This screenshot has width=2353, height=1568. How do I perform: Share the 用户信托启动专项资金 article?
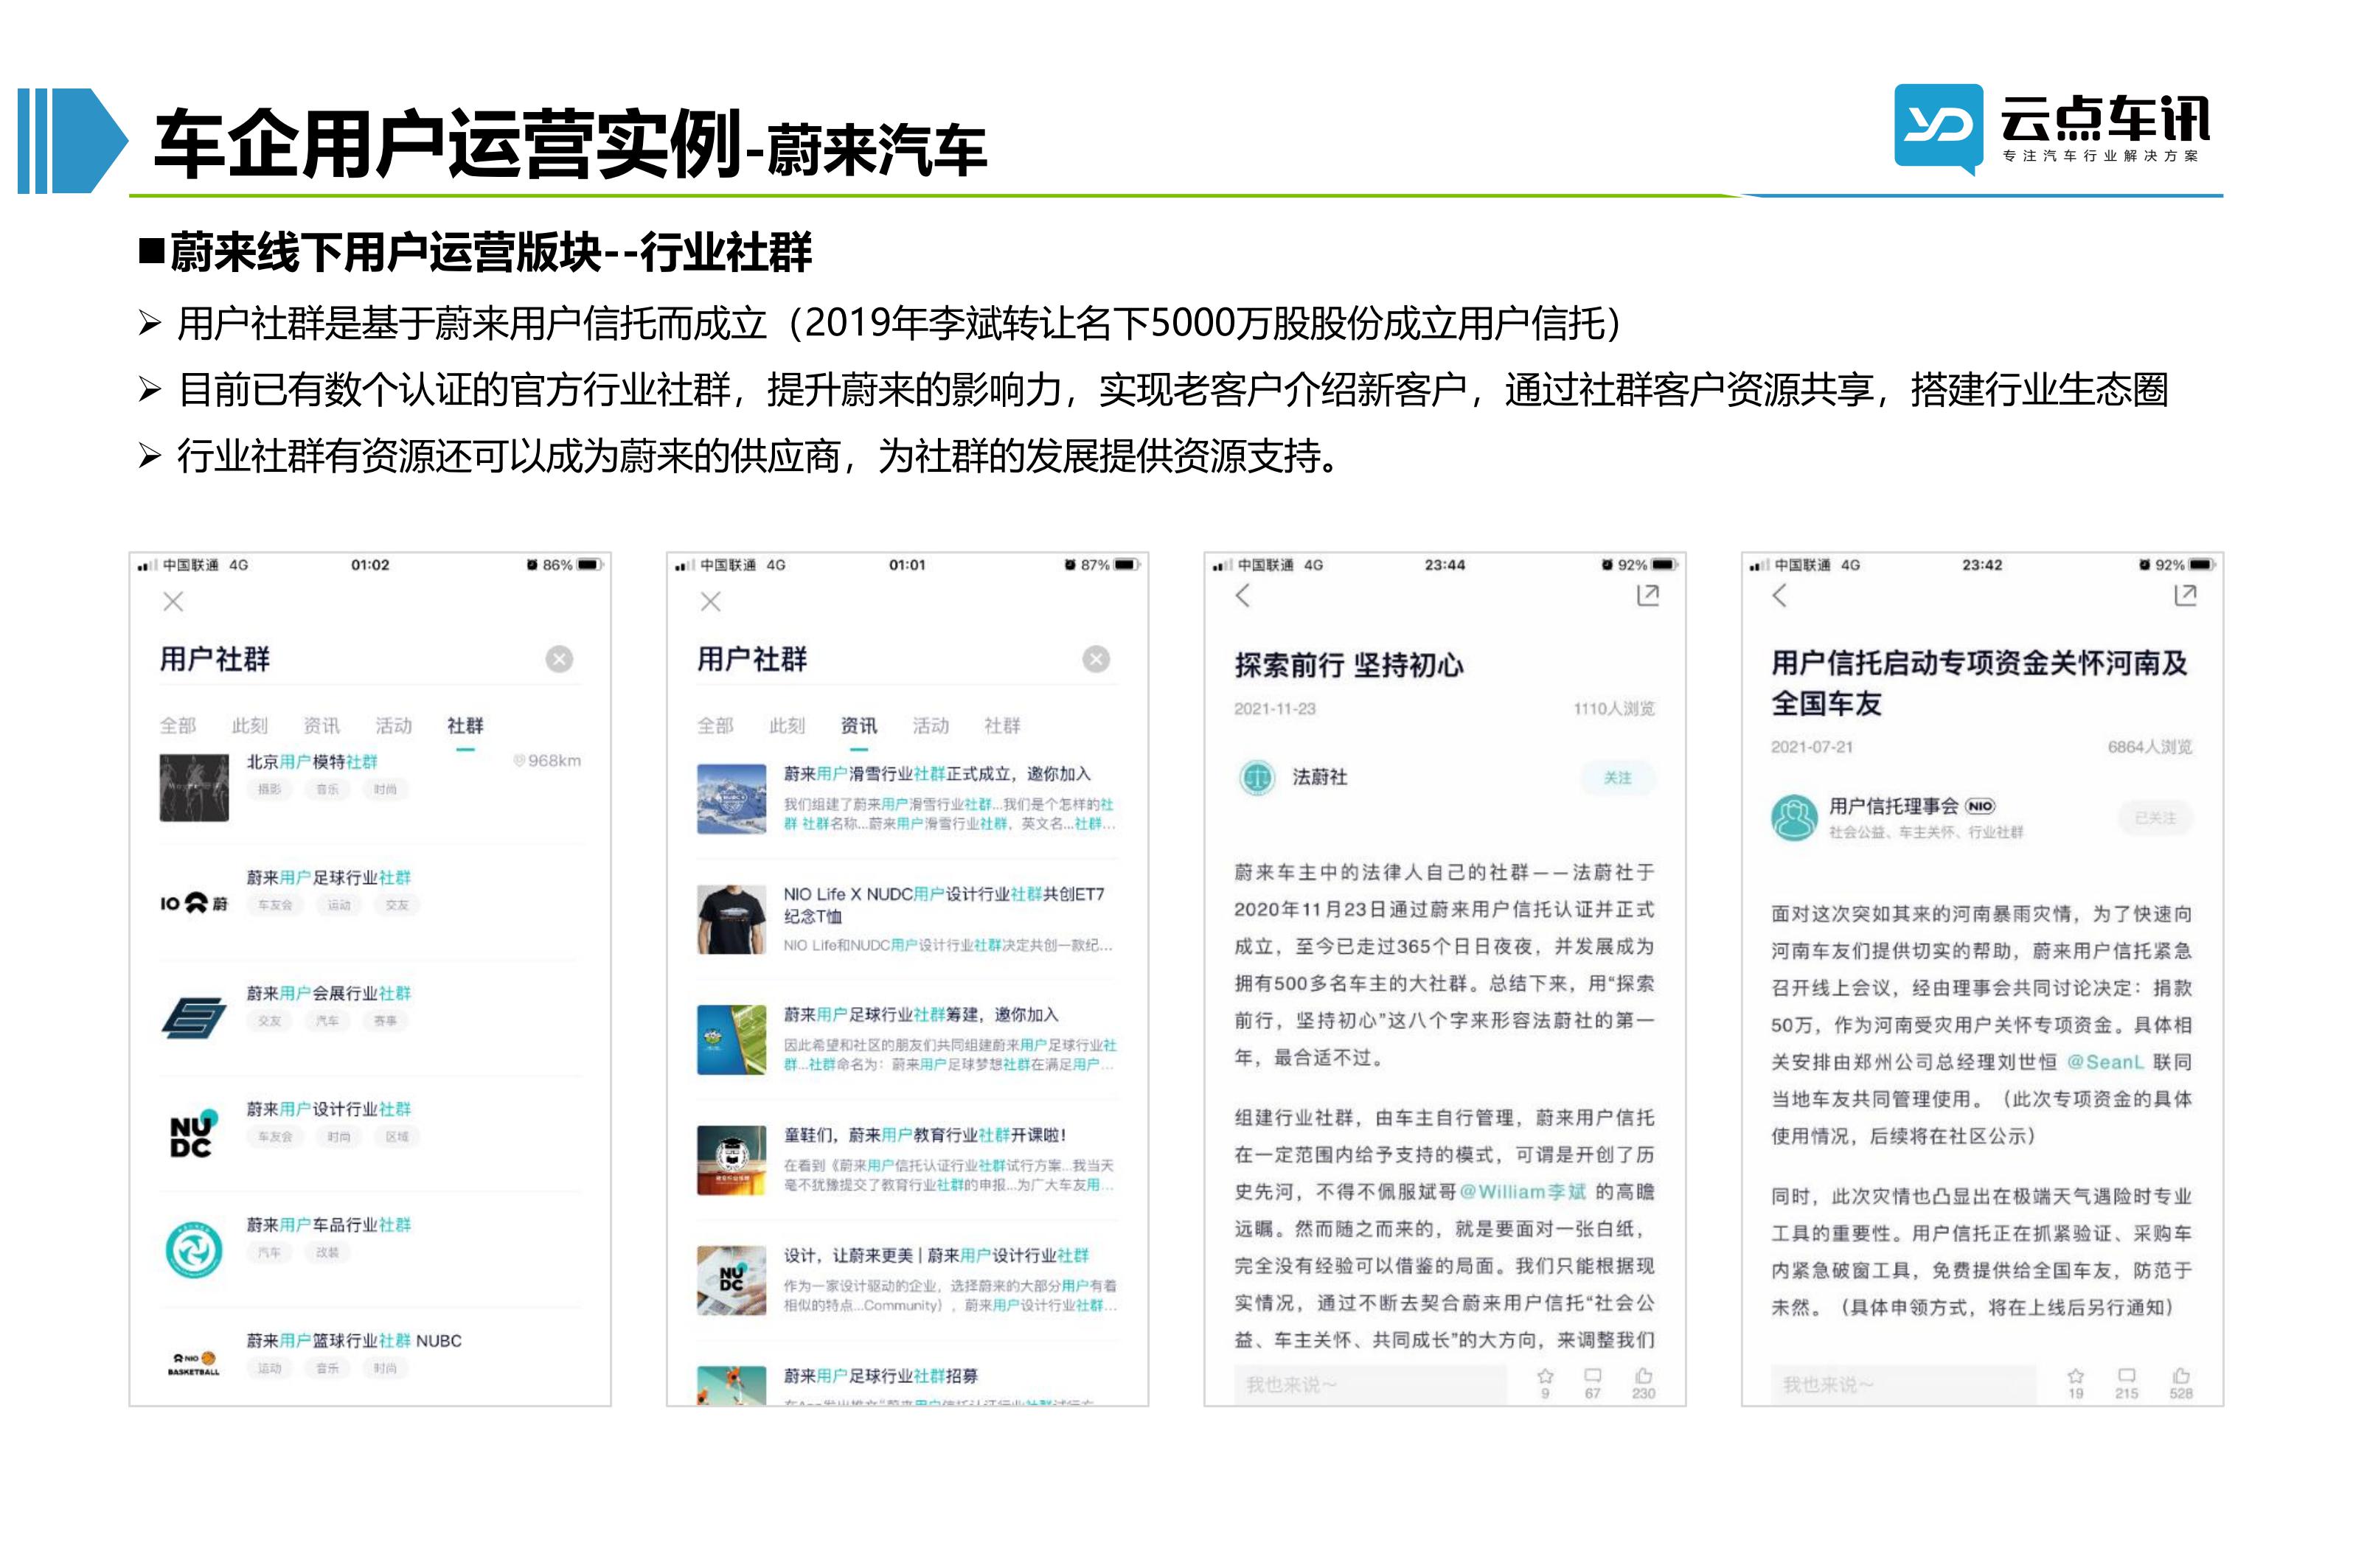[2185, 595]
